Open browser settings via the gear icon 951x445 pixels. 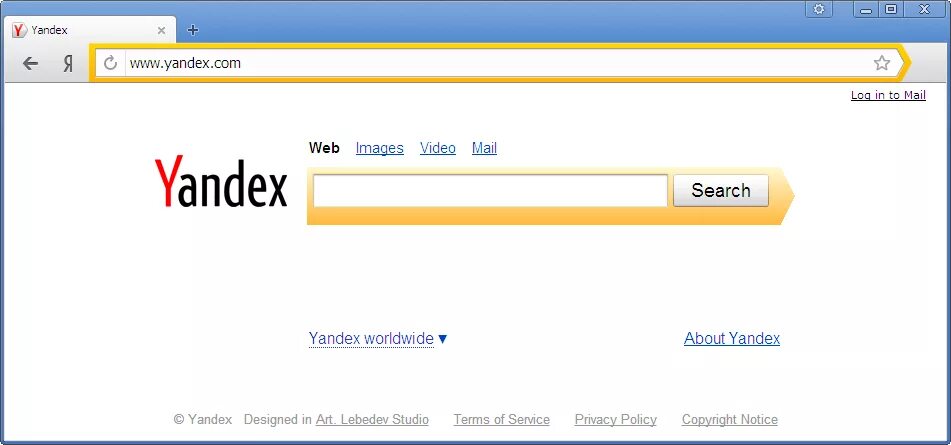click(819, 8)
